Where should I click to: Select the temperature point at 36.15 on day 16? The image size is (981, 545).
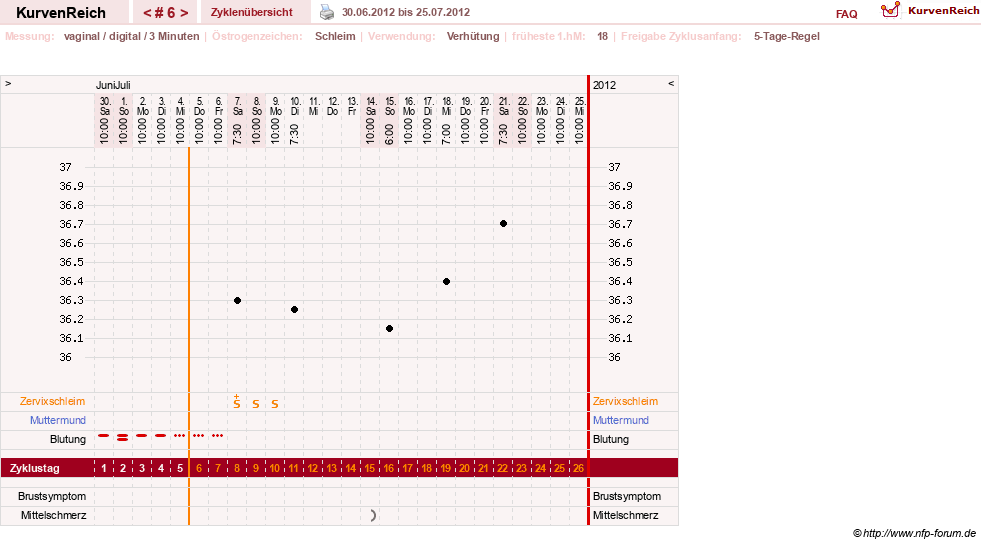pyautogui.click(x=389, y=329)
